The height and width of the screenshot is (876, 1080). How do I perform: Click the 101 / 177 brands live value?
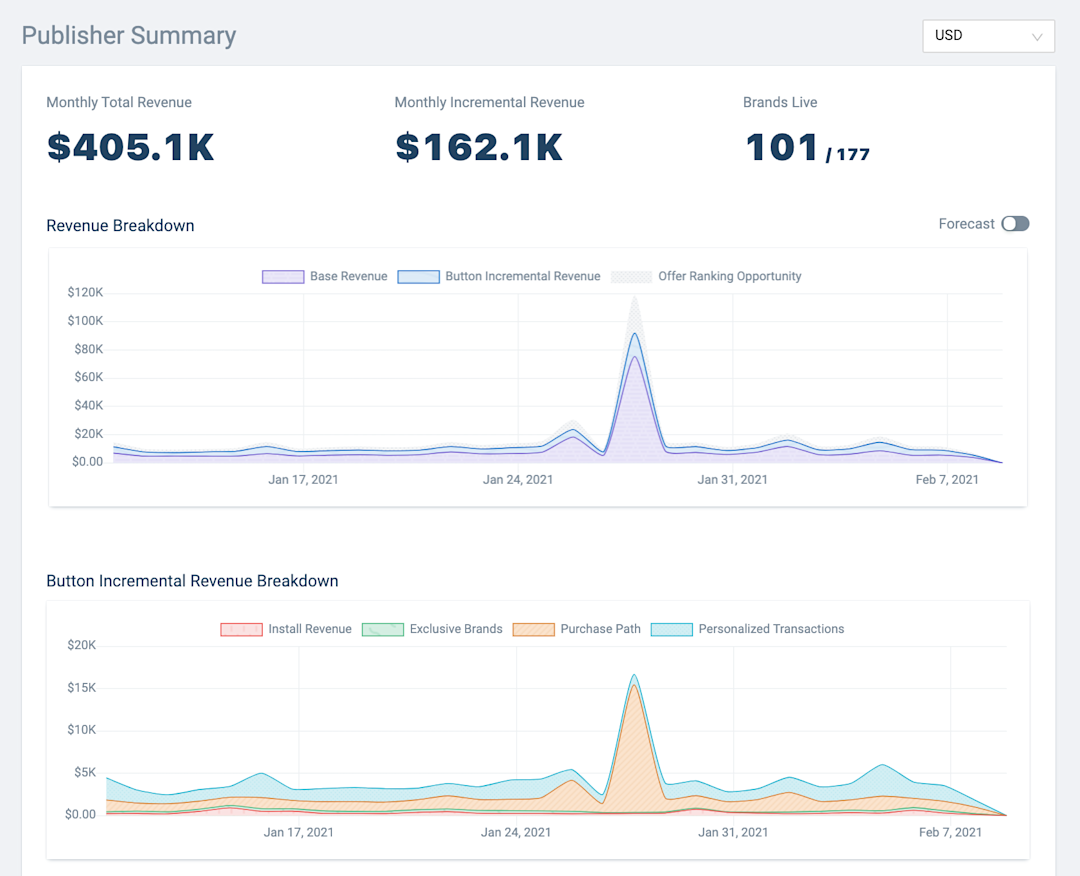(807, 148)
